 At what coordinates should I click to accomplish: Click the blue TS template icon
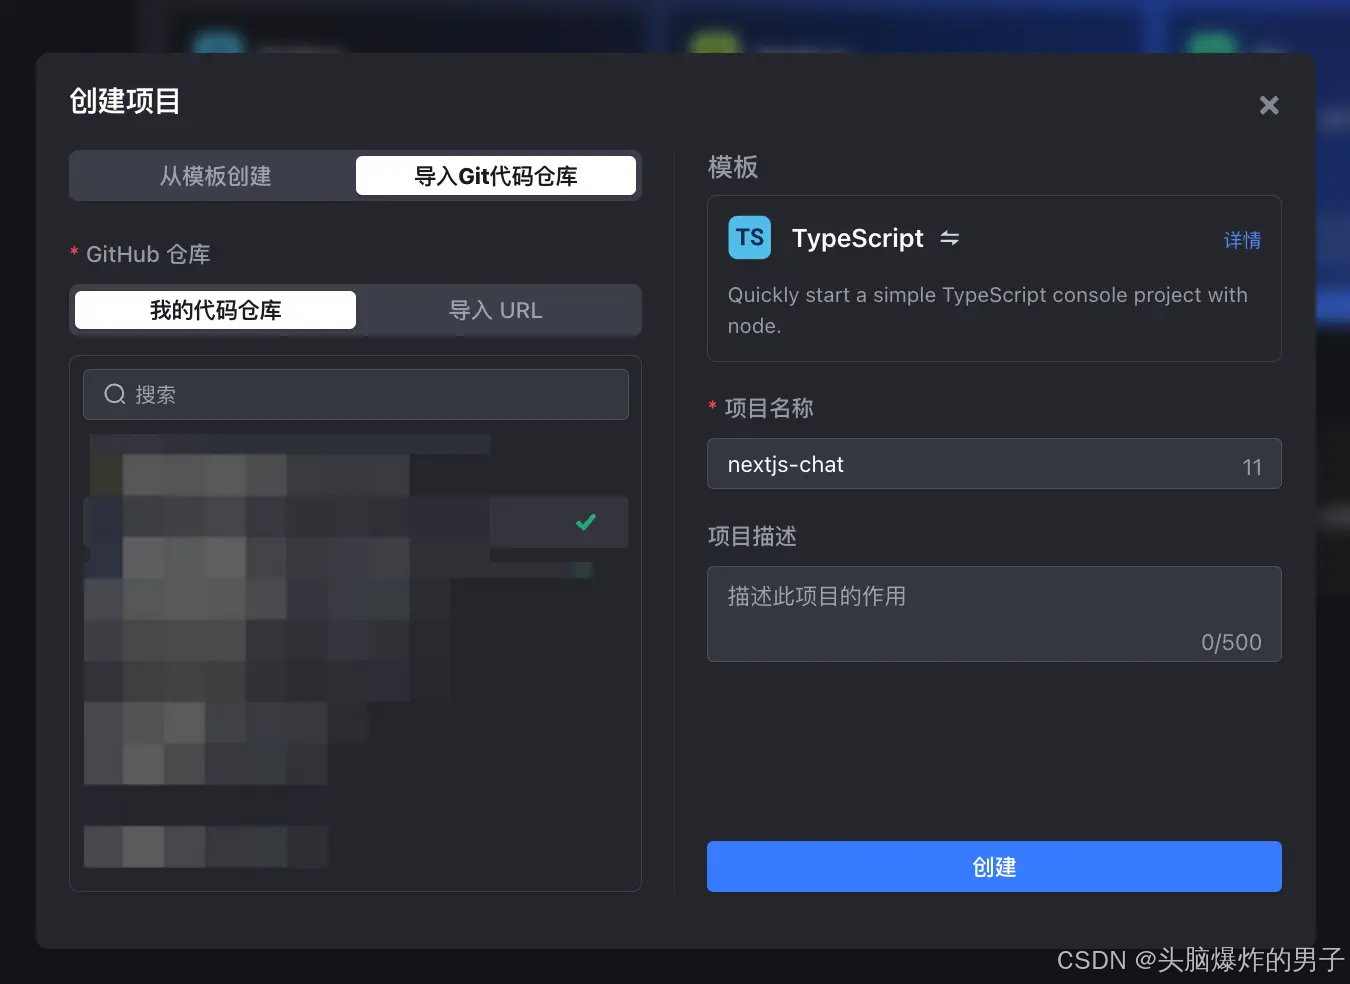click(749, 237)
